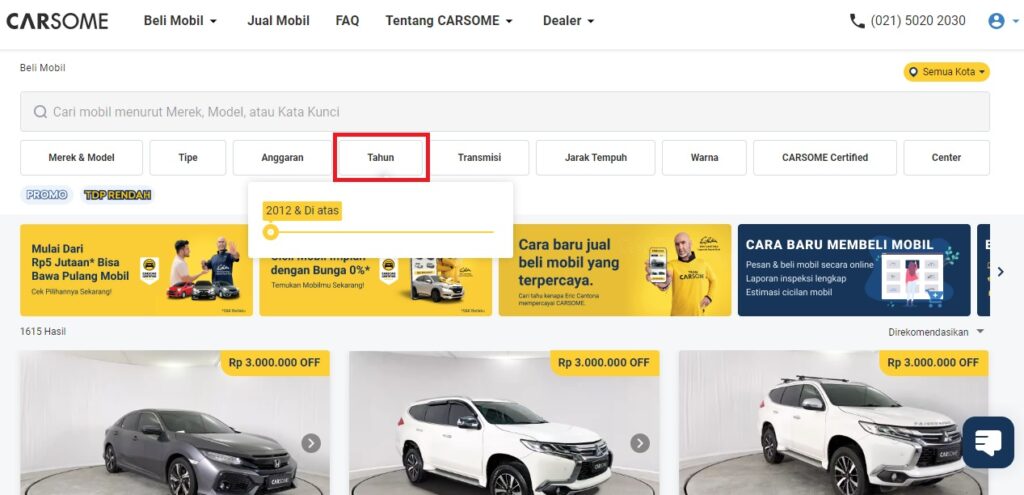Click the search field for Merek, Model

click(x=505, y=112)
